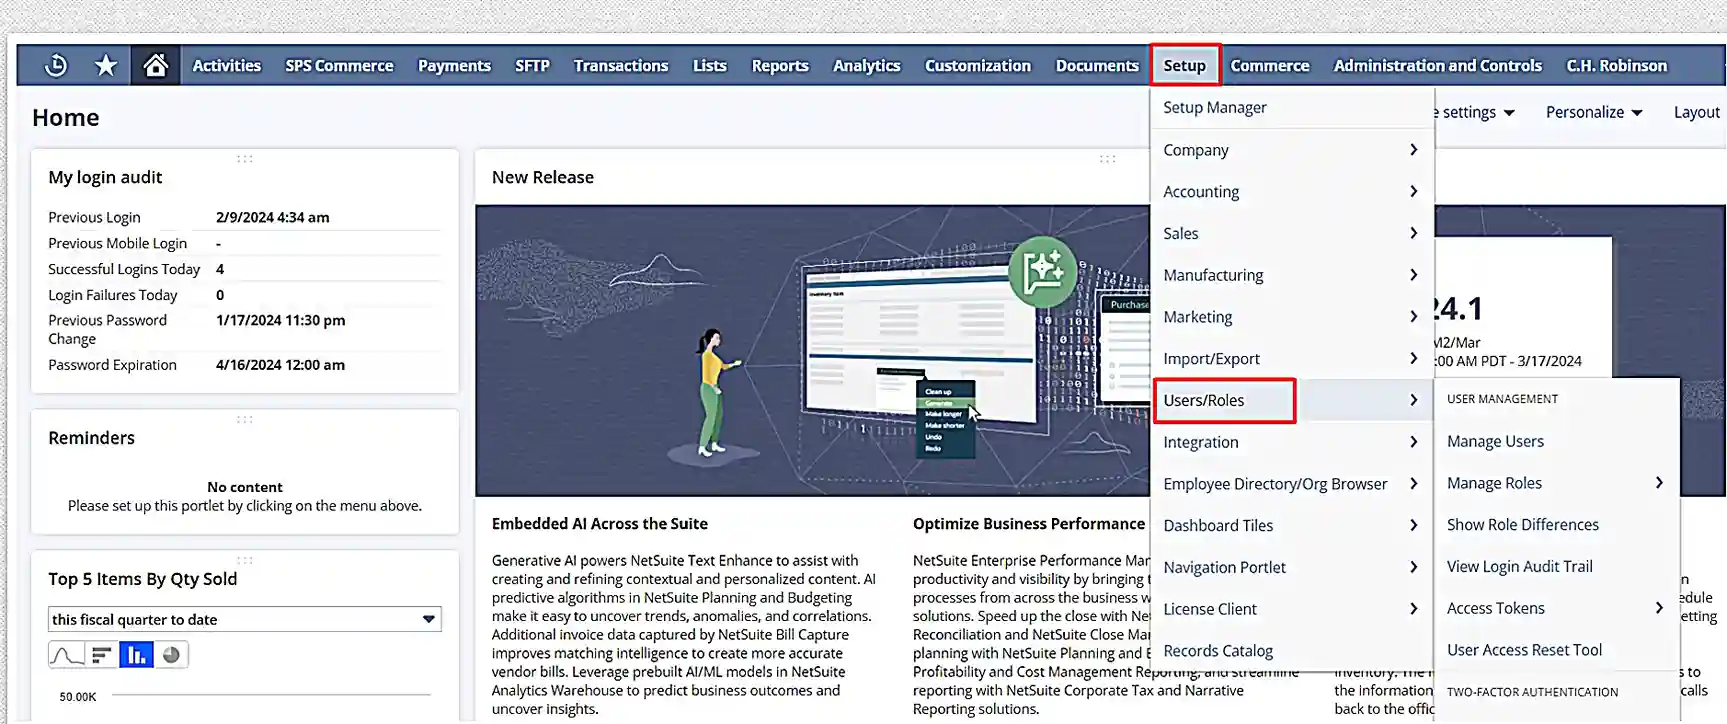Viewport: 1727px width, 724px height.
Task: Click the Setup menu tab
Action: [1185, 65]
